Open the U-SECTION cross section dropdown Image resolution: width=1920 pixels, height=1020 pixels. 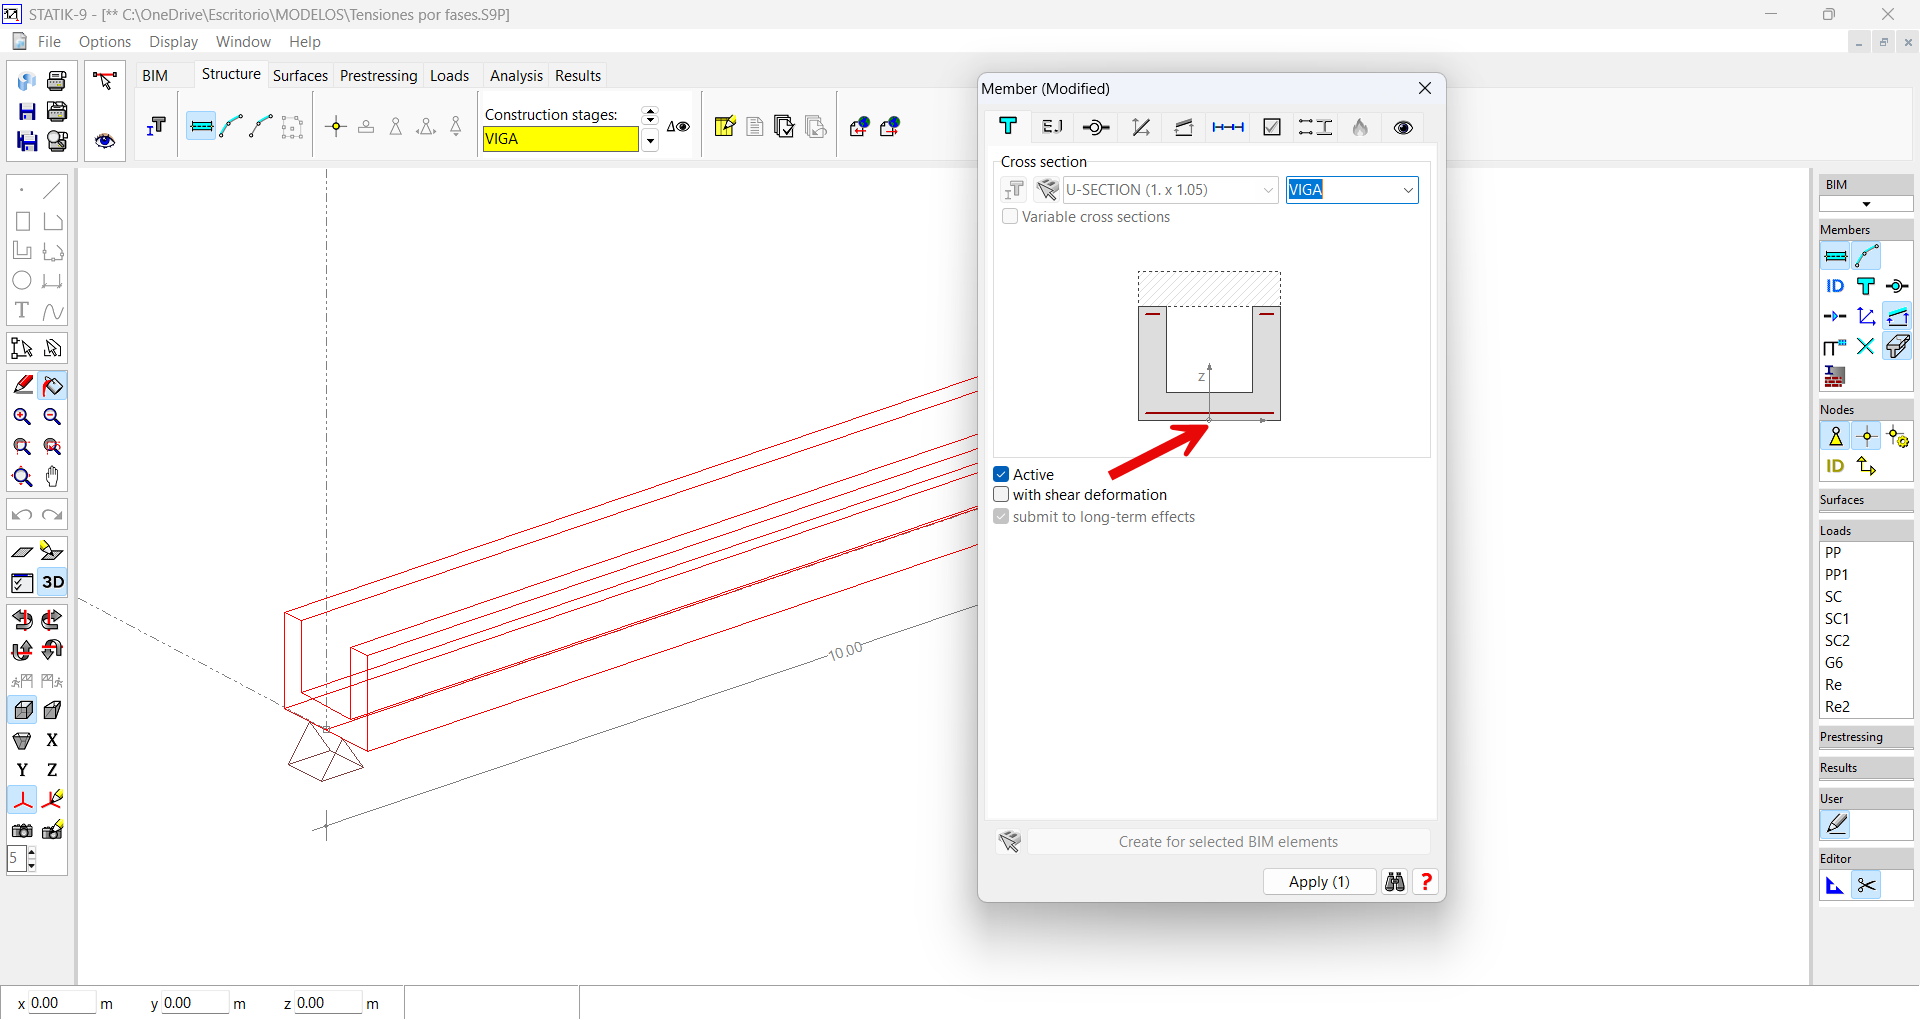(1268, 190)
